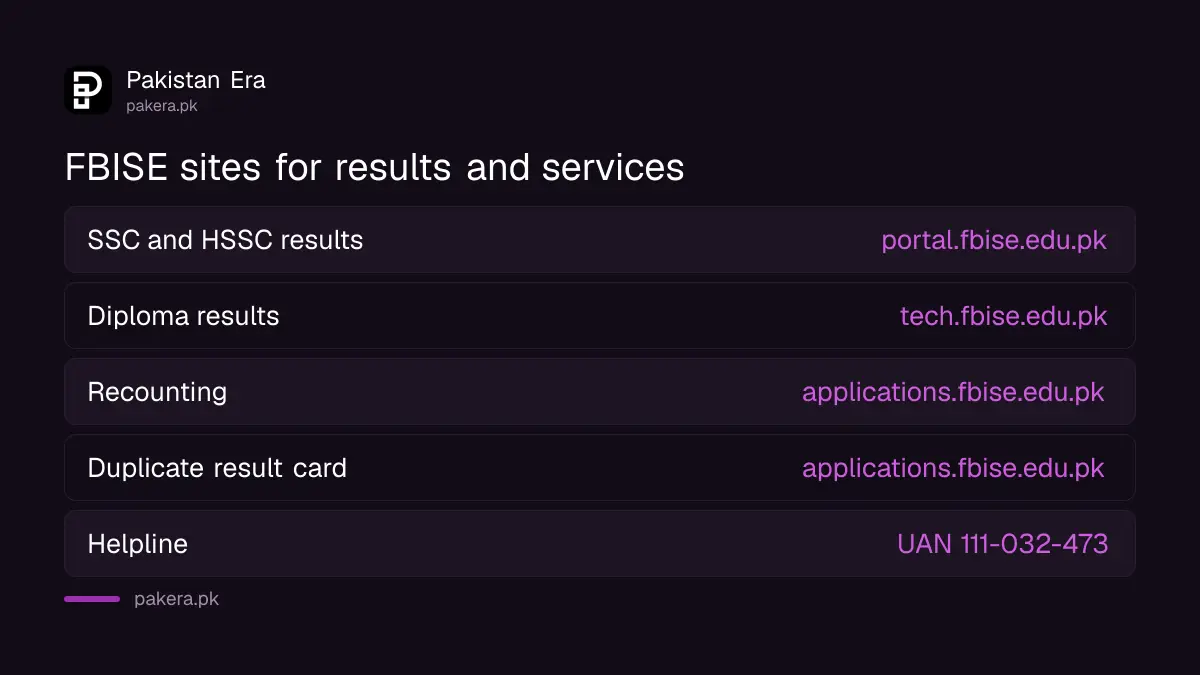Click the Pakistan Era logo icon
This screenshot has height=675, width=1200.
point(88,90)
